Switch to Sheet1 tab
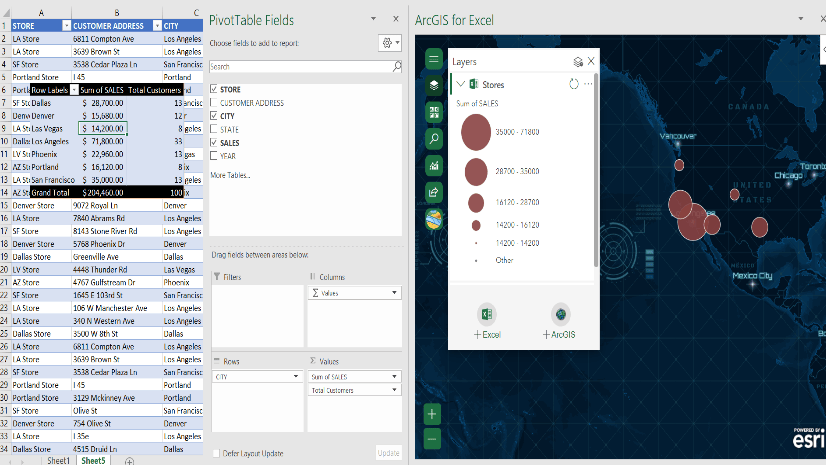This screenshot has width=826, height=465. coord(58,460)
